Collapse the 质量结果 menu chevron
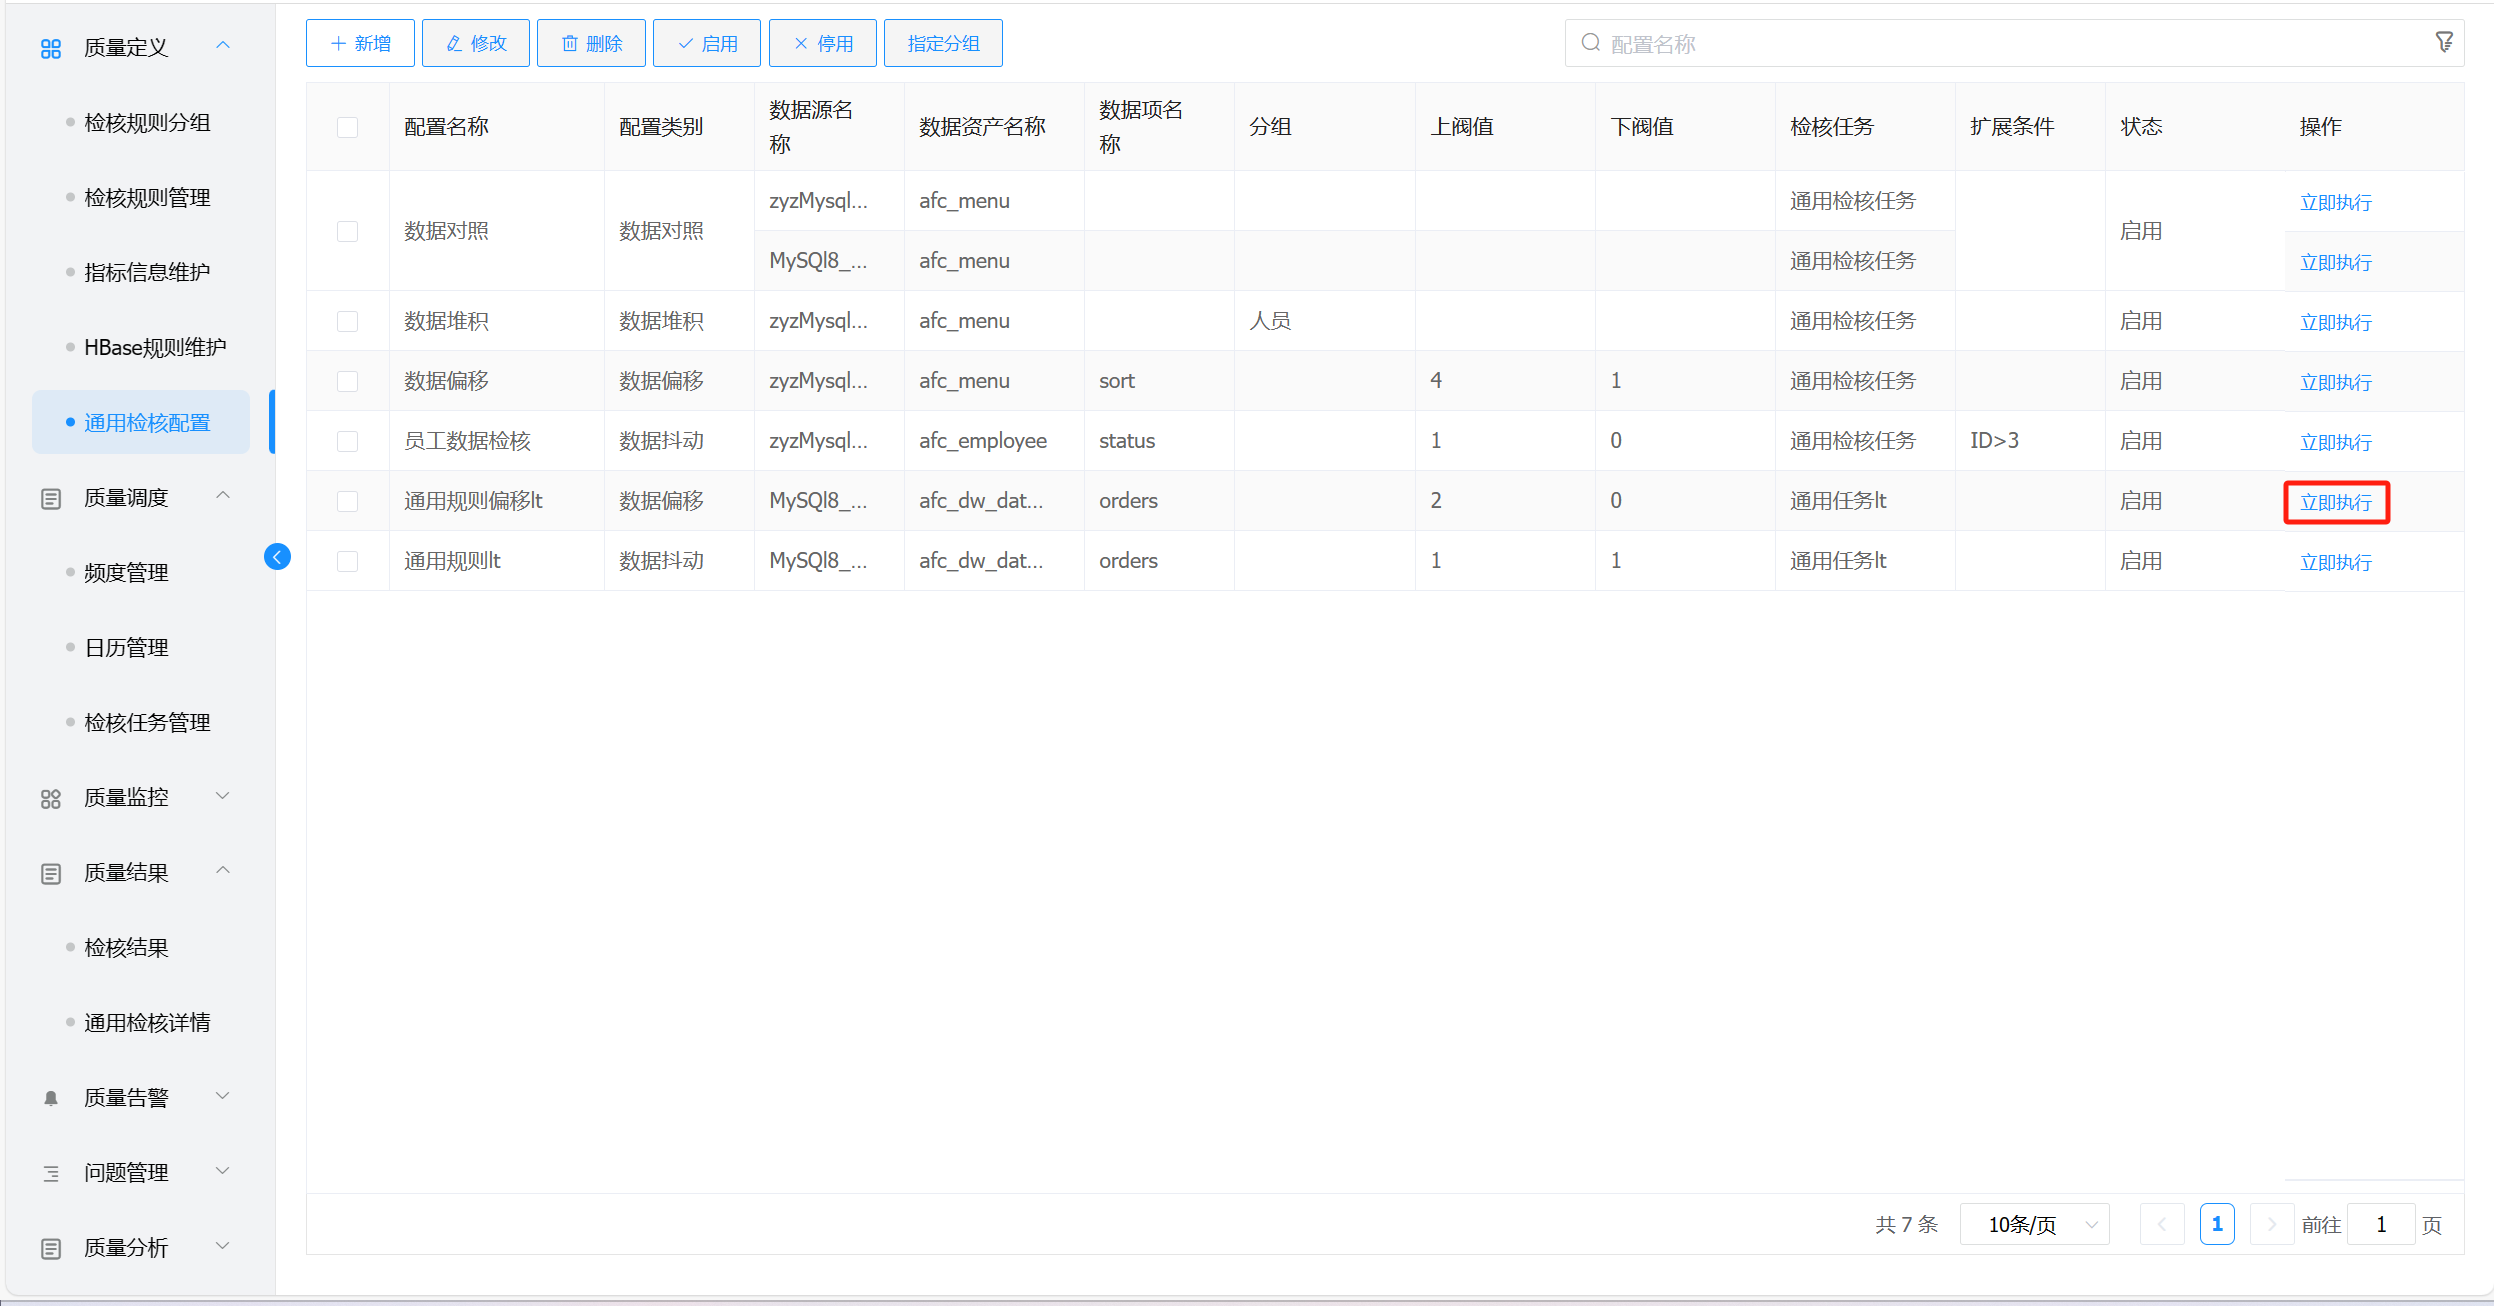Screen dimensions: 2494x1306 point(223,871)
